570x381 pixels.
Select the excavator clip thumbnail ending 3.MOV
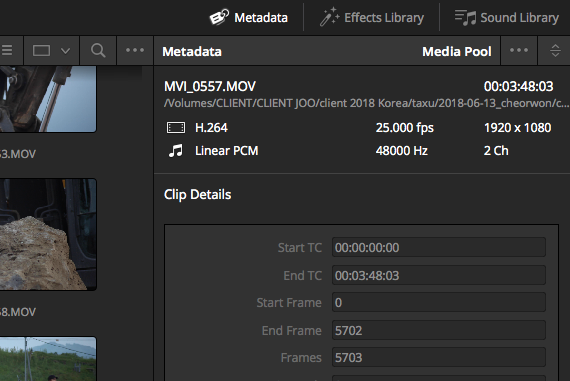pyautogui.click(x=48, y=99)
